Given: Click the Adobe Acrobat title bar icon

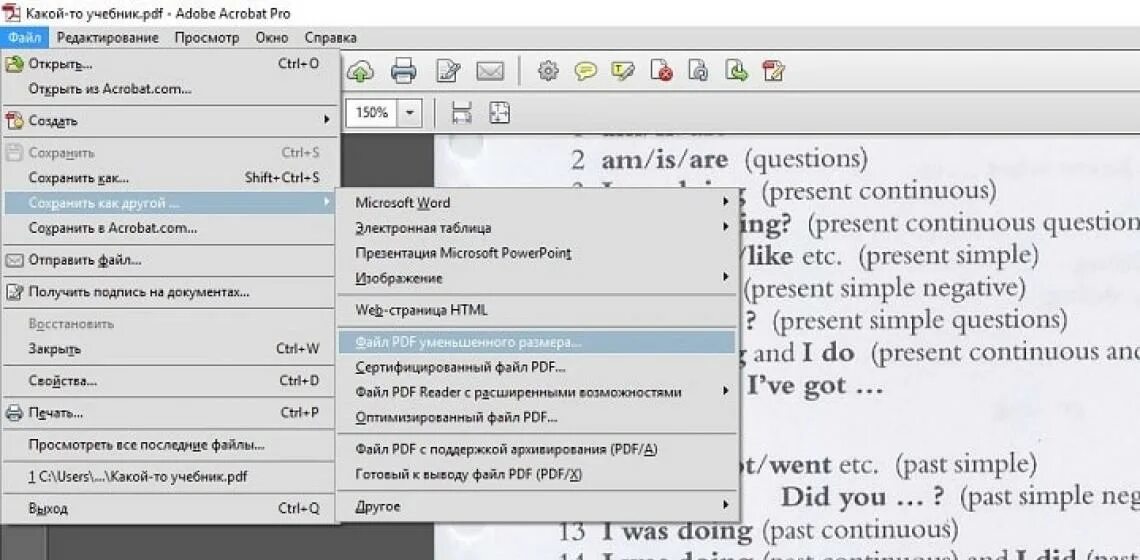Looking at the screenshot, I should pos(12,13).
